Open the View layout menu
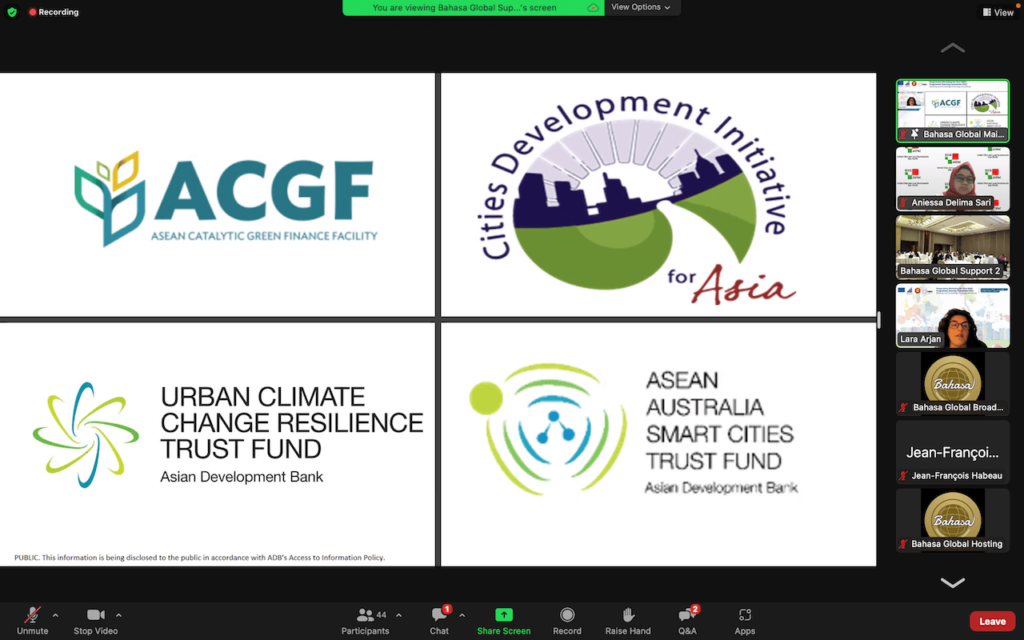Screen dimensions: 1024x640 (x=998, y=12)
